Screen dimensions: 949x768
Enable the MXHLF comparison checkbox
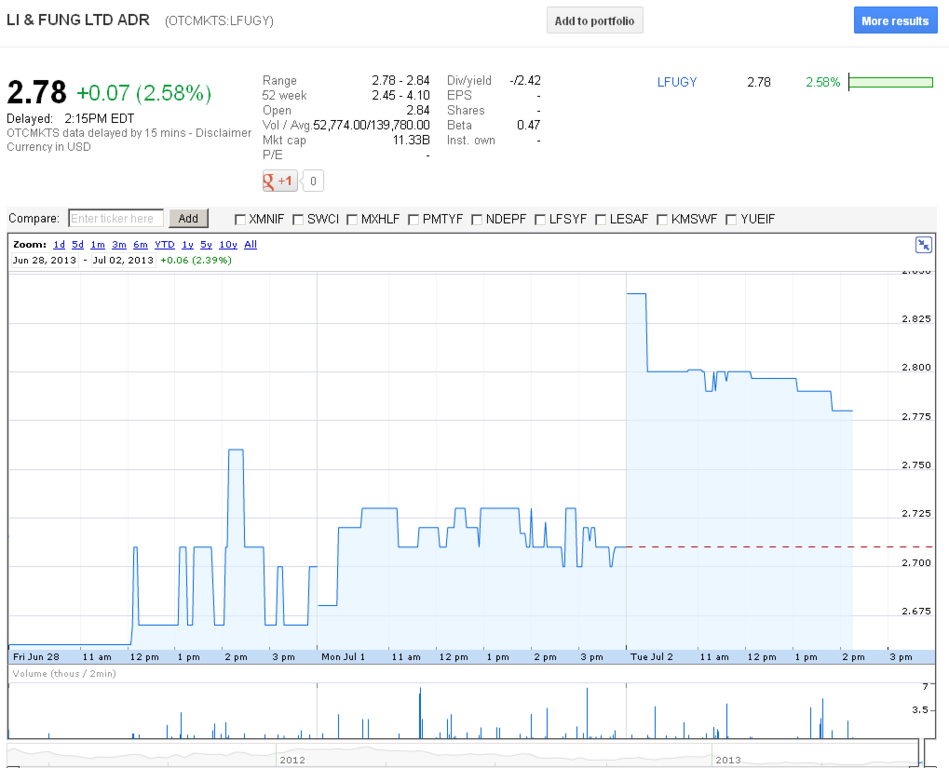tap(352, 220)
